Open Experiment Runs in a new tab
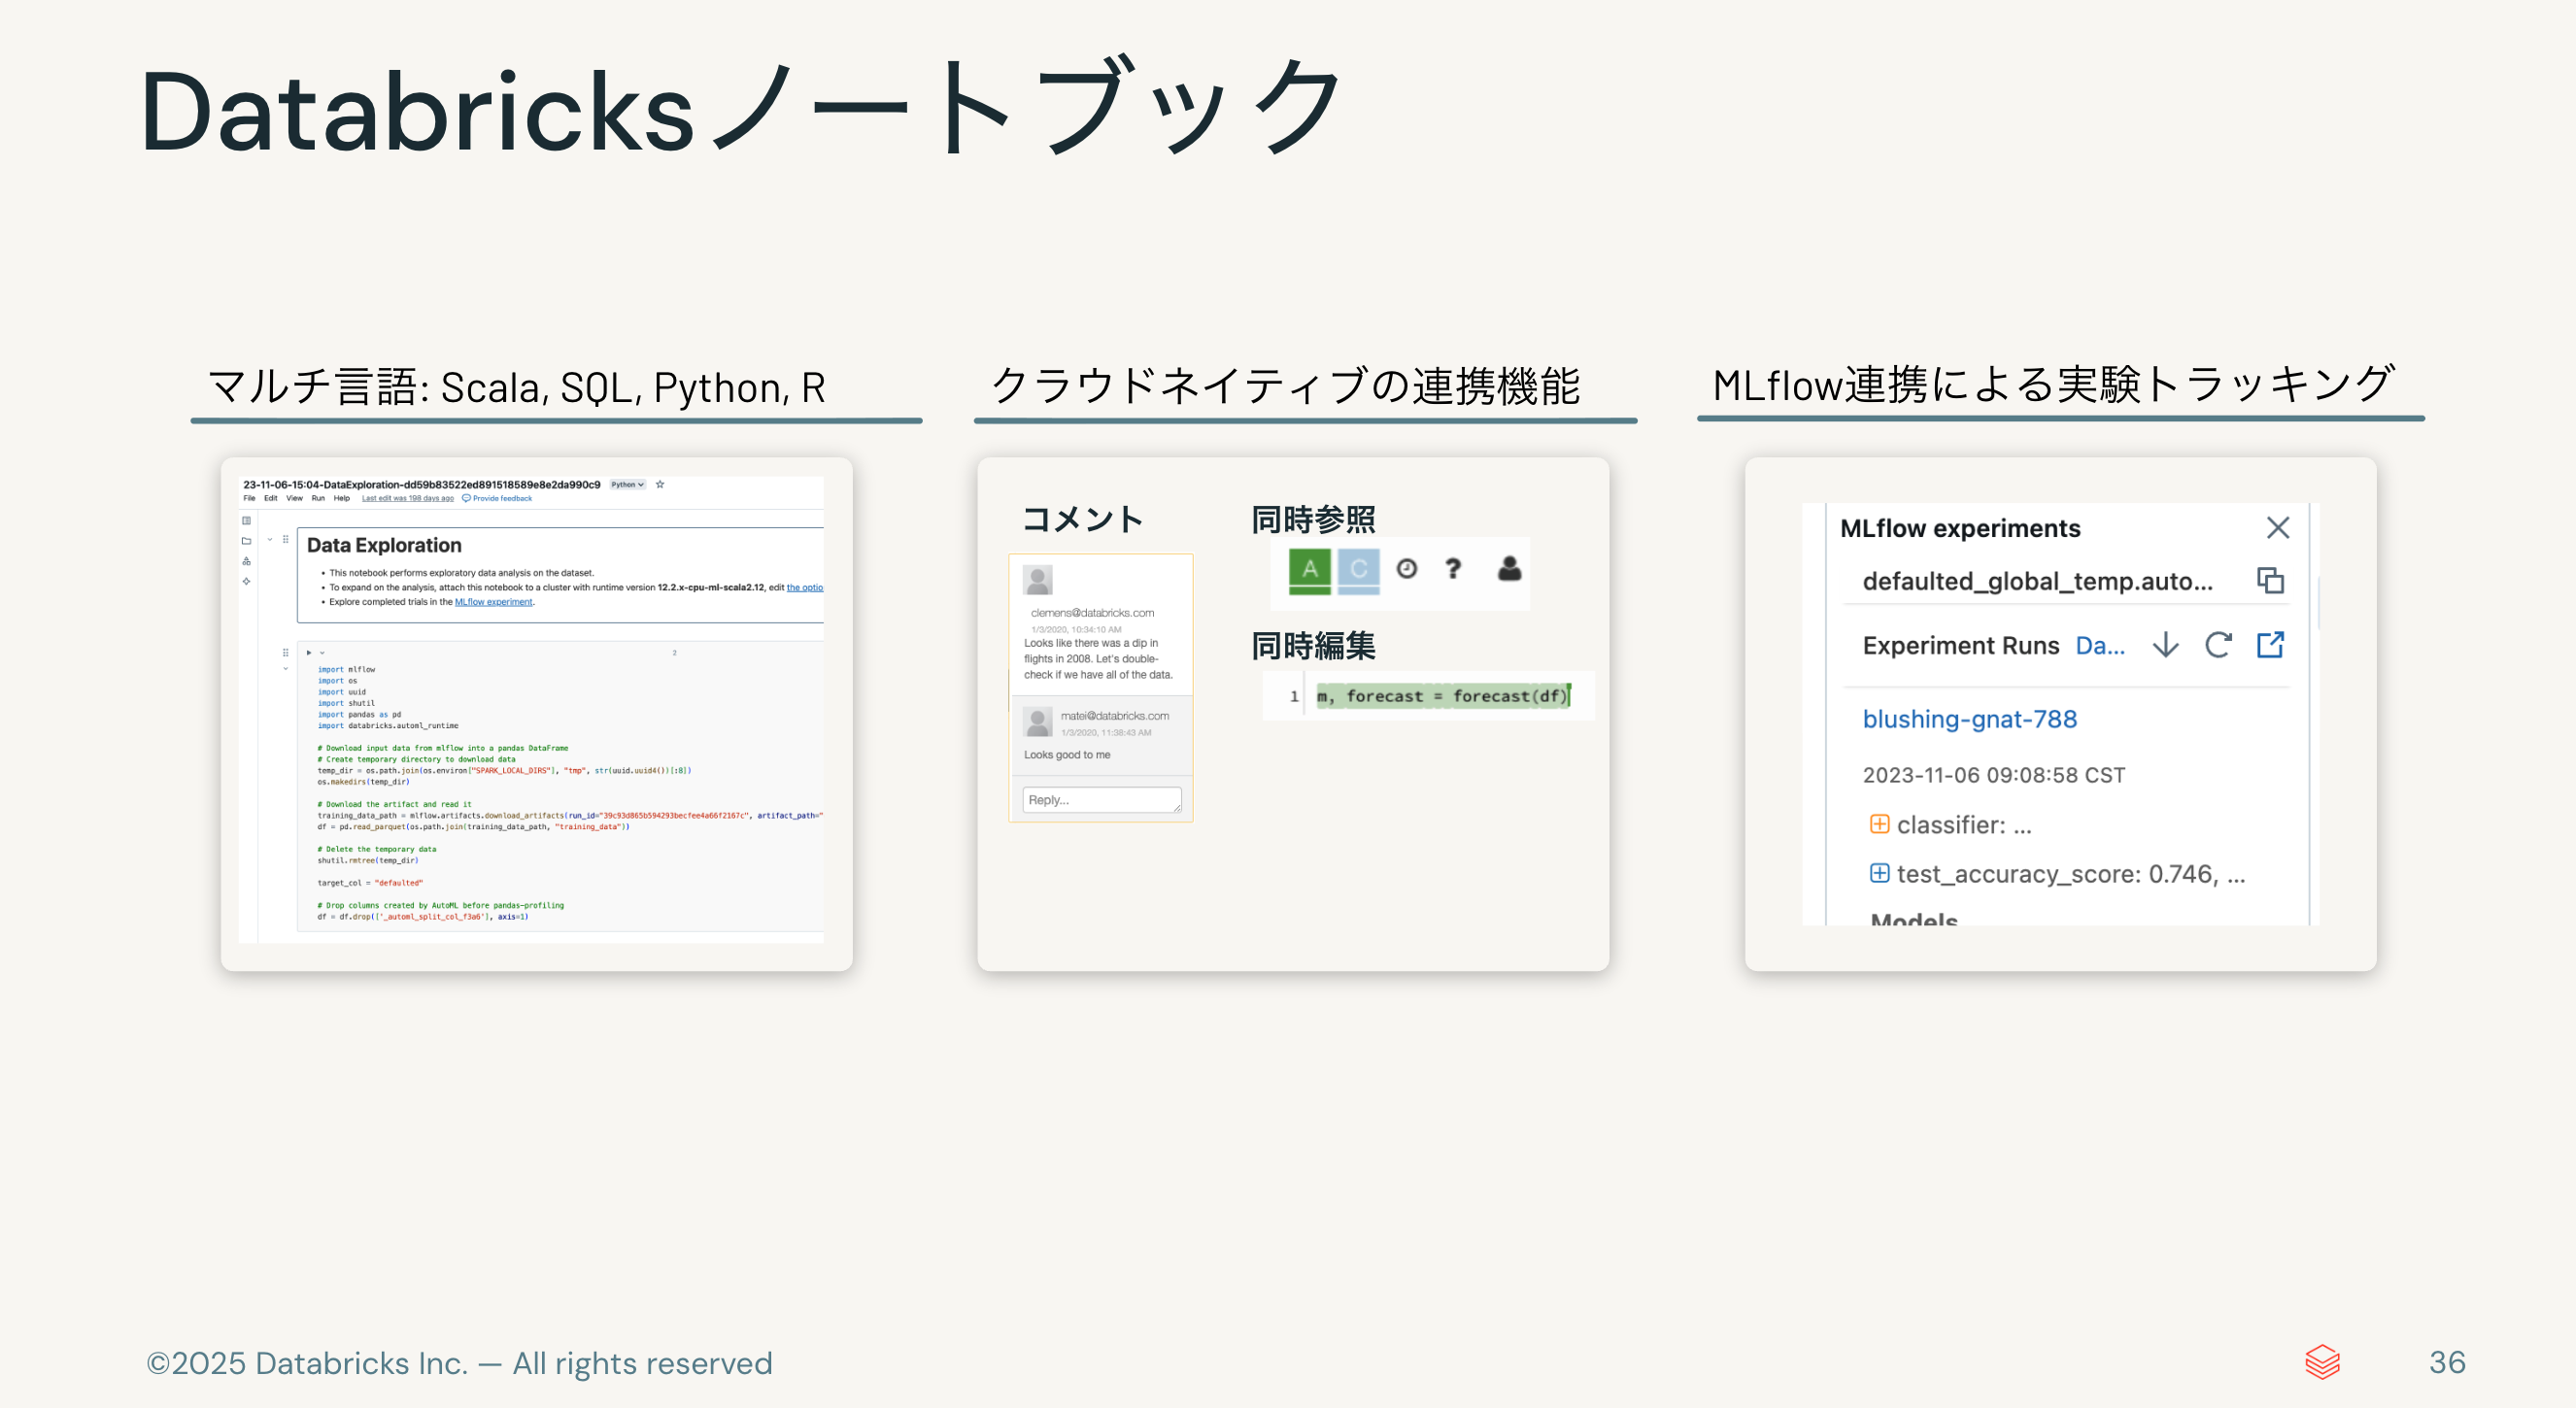 (x=2272, y=646)
